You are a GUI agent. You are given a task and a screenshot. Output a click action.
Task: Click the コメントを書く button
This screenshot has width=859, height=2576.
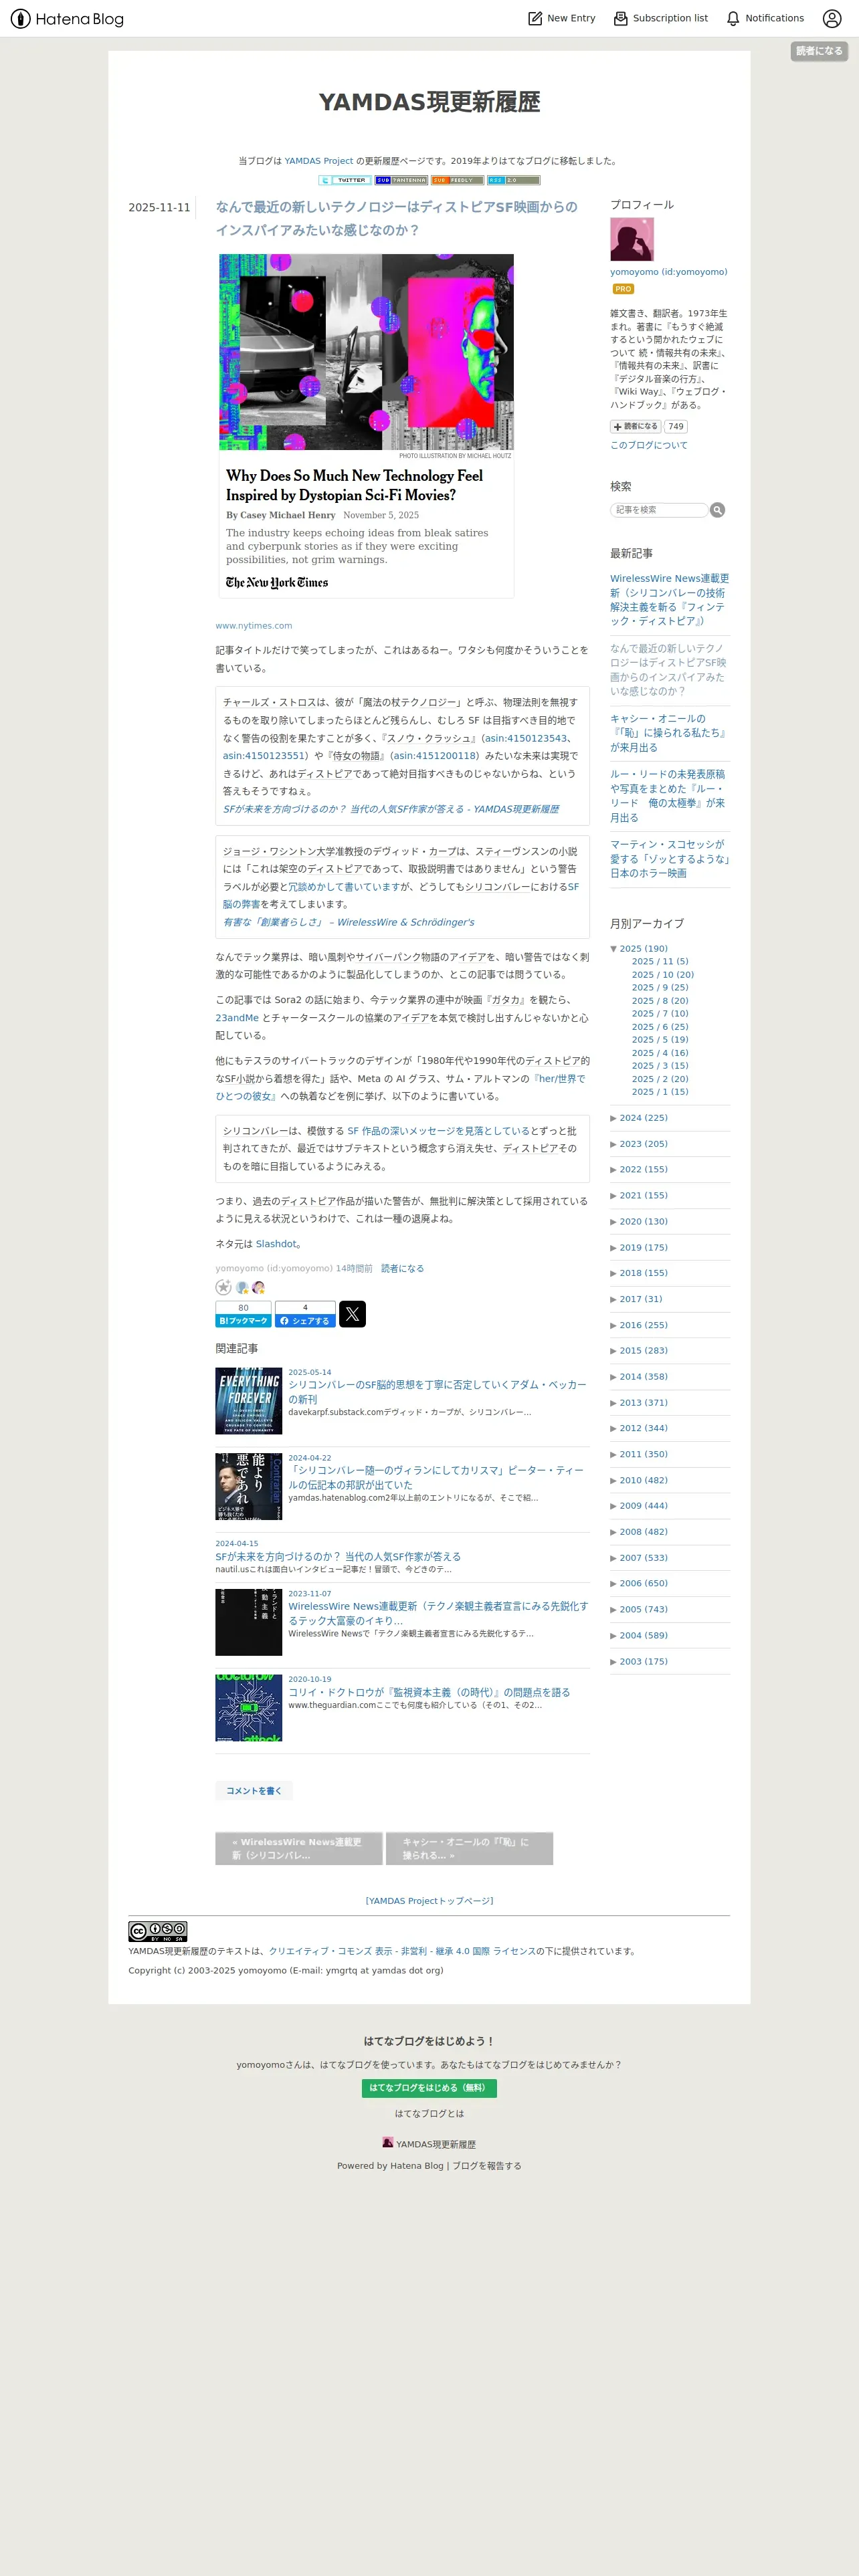[254, 1791]
